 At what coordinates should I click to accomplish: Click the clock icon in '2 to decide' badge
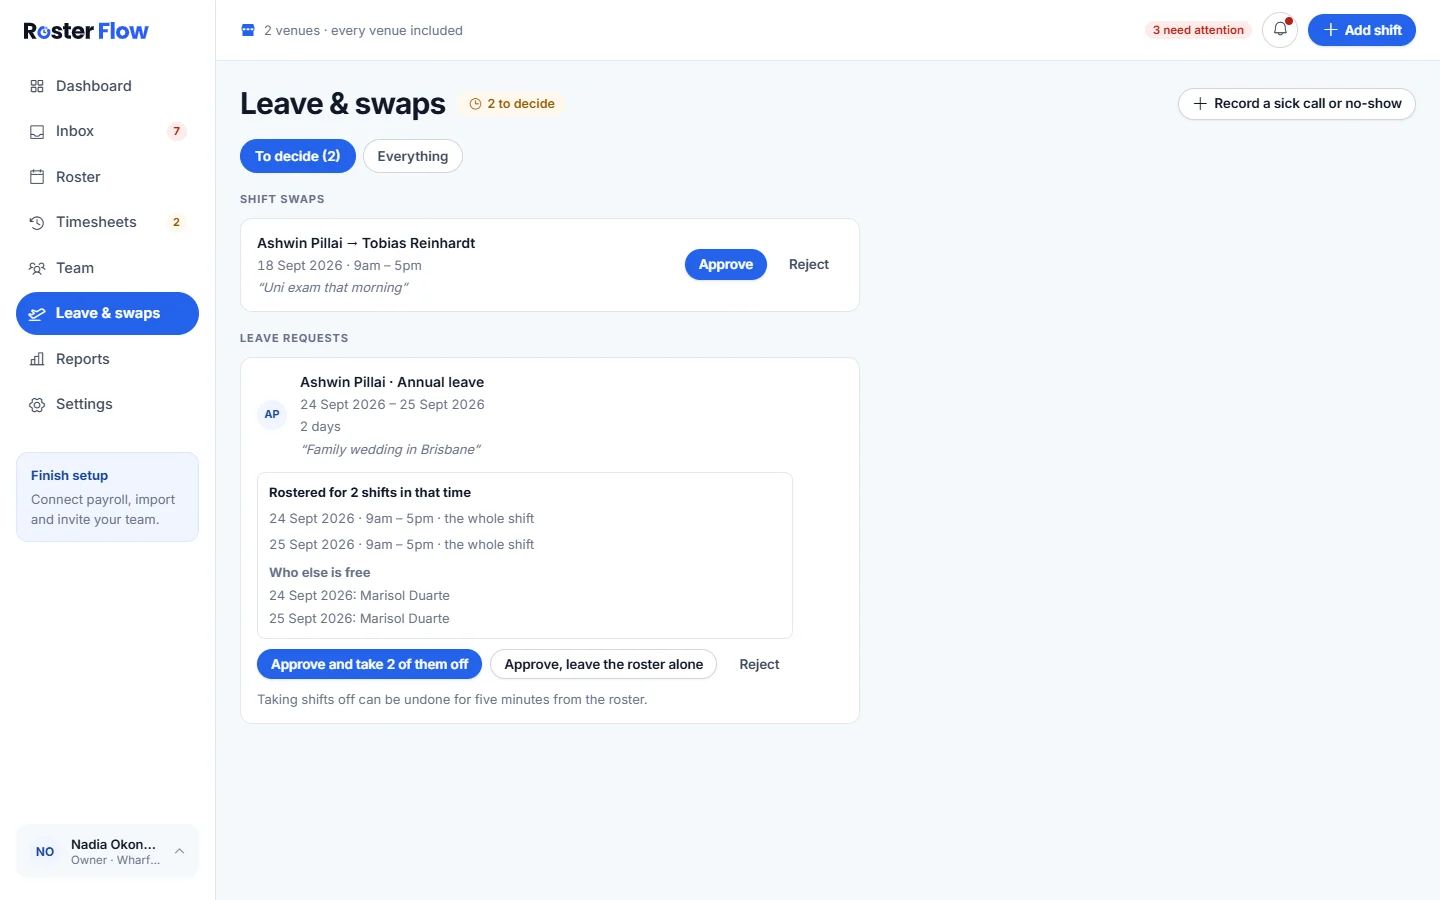476,104
